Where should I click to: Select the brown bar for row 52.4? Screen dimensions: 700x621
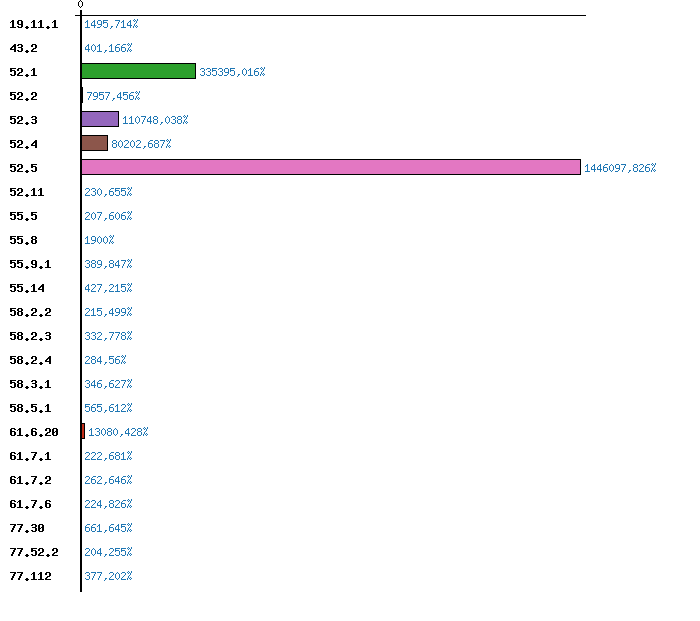[94, 143]
